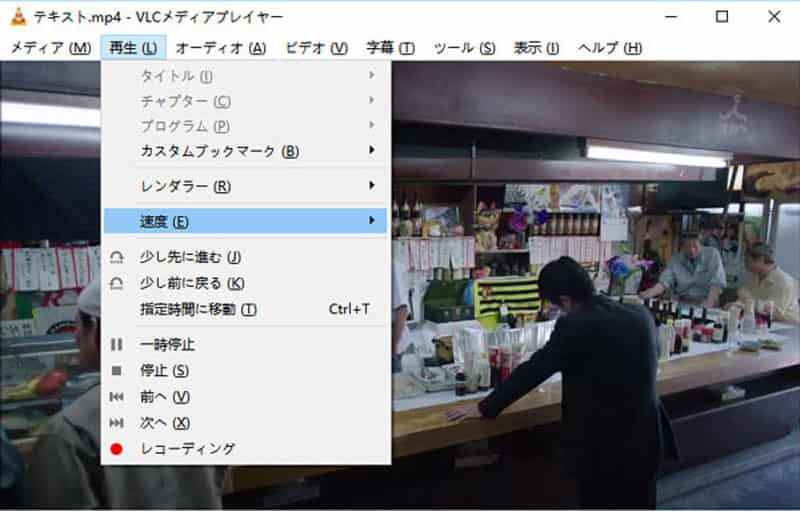
Task: Choose 停止 (S) to stop playback
Action: [x=245, y=371]
